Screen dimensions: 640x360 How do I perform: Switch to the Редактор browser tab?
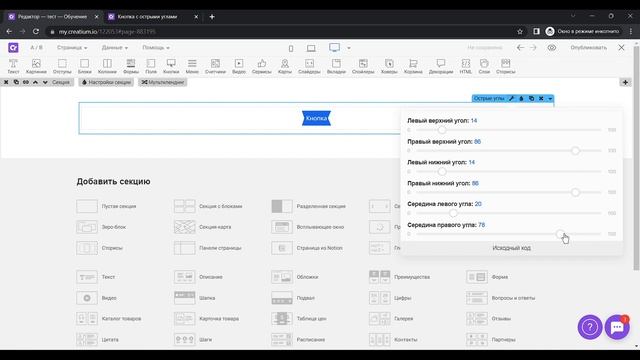click(x=53, y=17)
